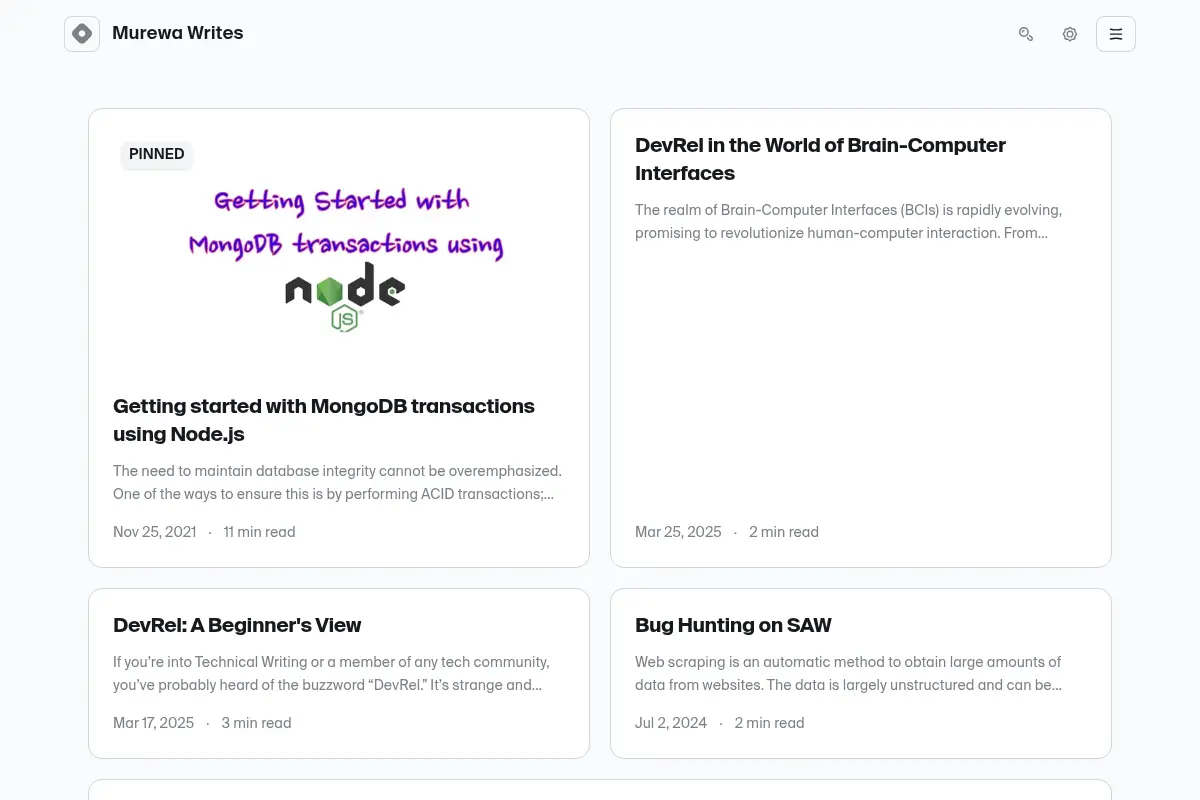Open the MongoDB transactions Node.js cover image
The height and width of the screenshot is (800, 1200).
(339, 251)
